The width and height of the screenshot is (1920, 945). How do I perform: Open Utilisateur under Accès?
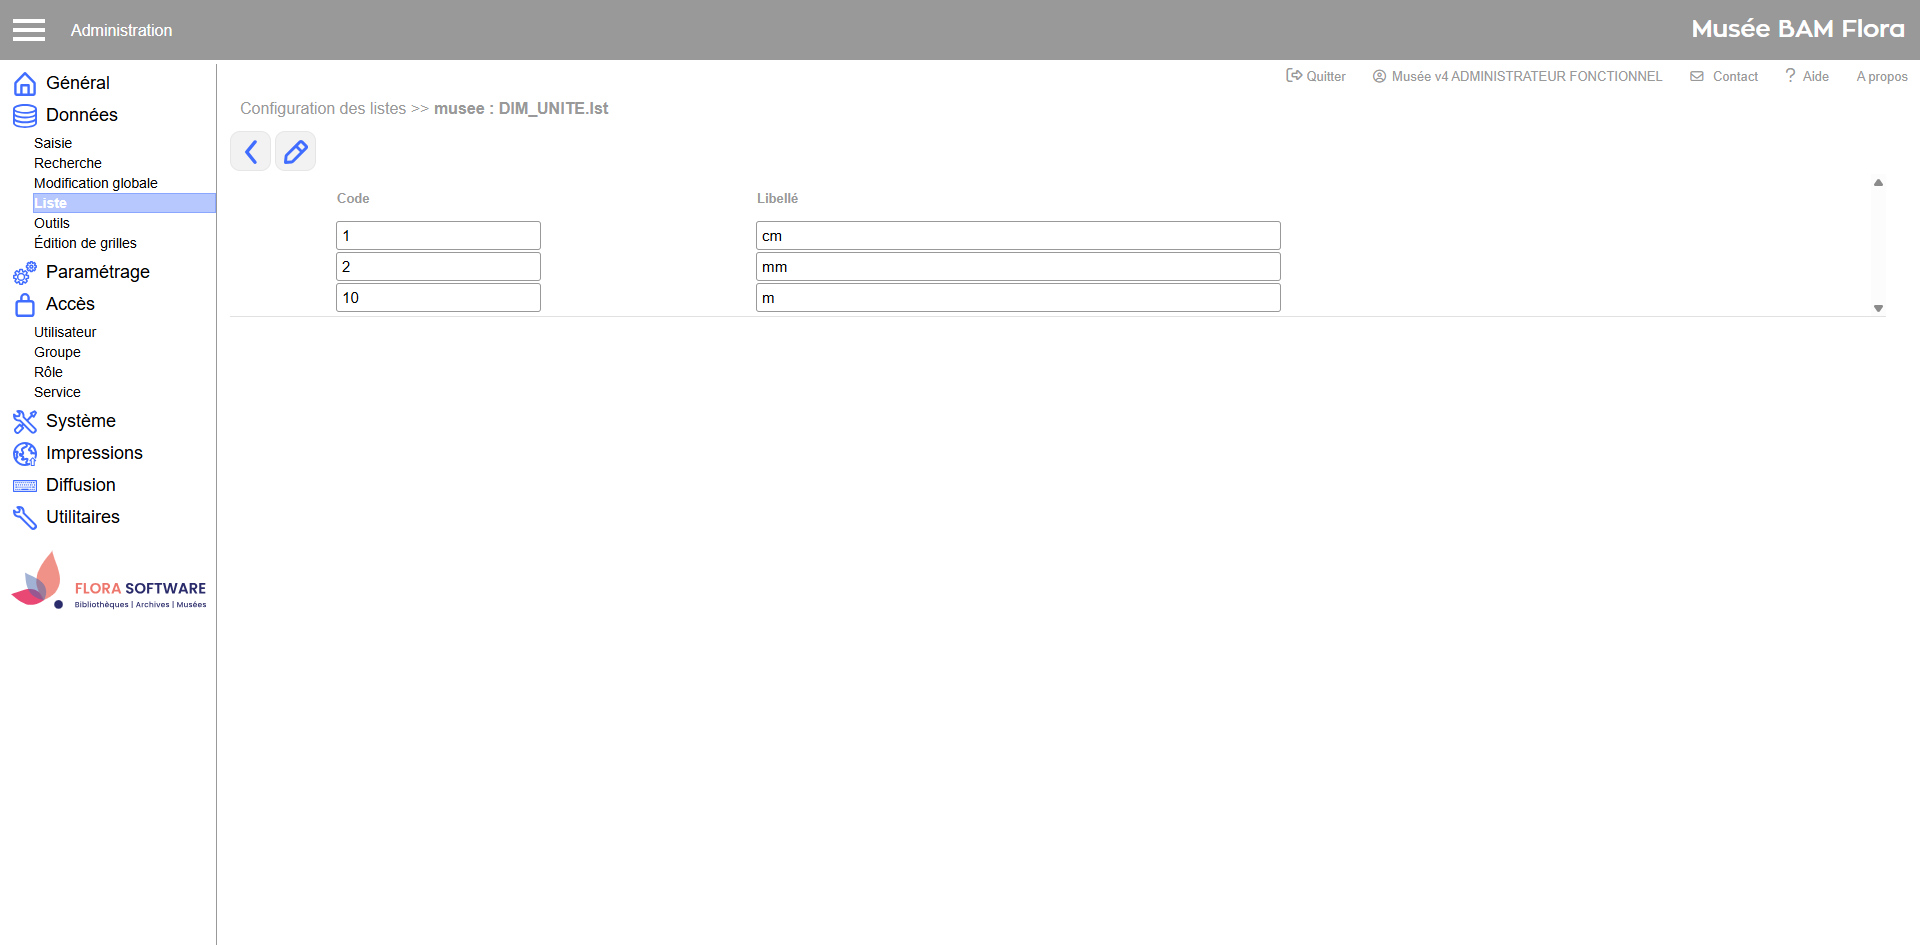coord(65,332)
